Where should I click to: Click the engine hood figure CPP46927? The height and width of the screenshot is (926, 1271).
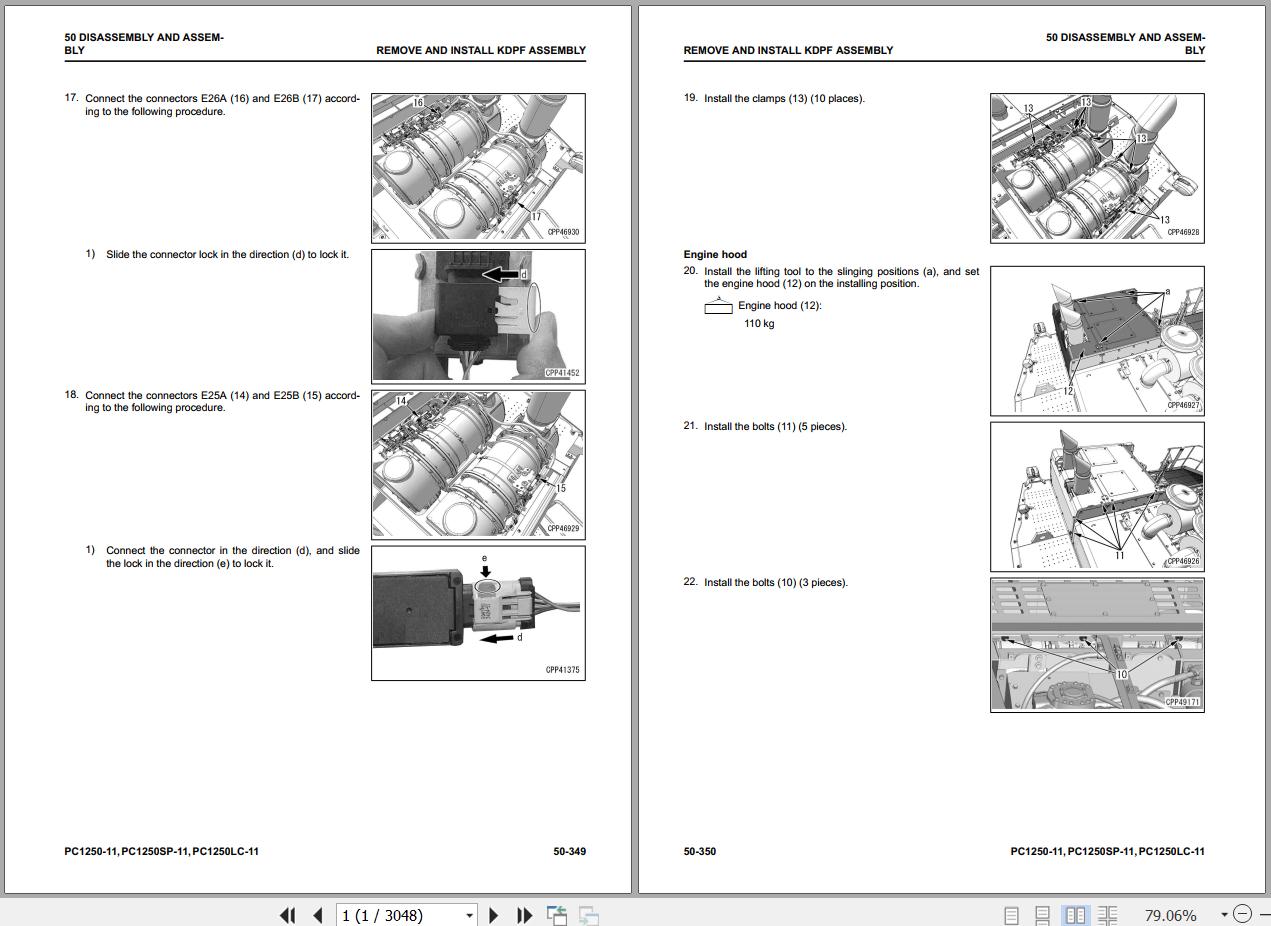[x=1097, y=341]
